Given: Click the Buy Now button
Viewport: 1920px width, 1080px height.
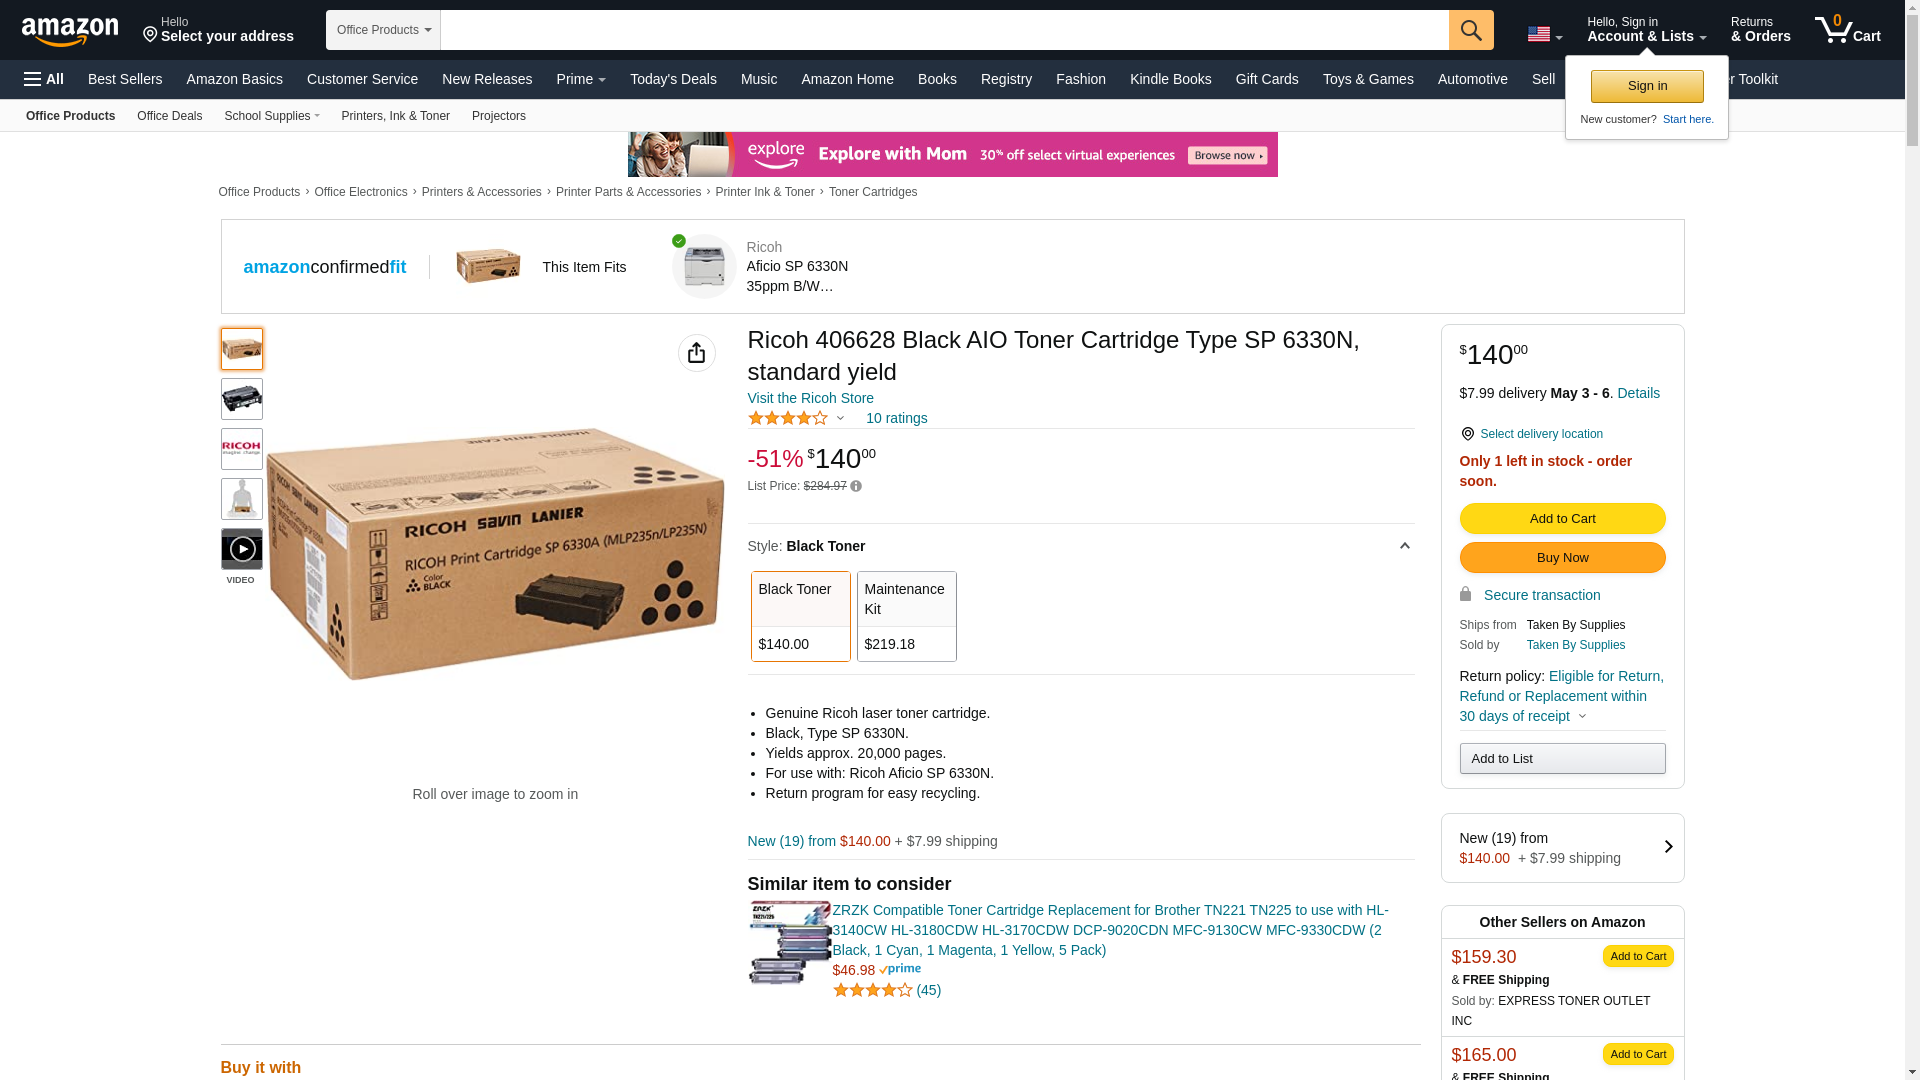Looking at the screenshot, I should (x=1562, y=558).
